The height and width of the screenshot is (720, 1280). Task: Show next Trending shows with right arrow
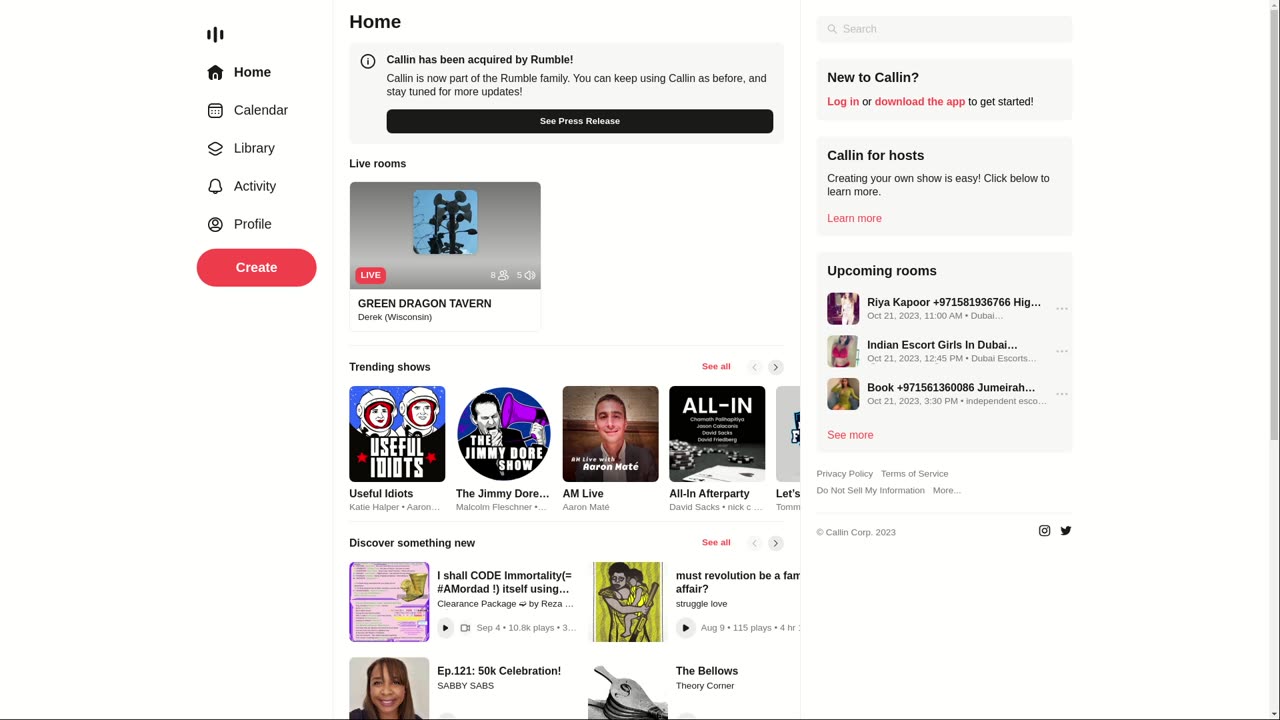pyautogui.click(x=775, y=367)
